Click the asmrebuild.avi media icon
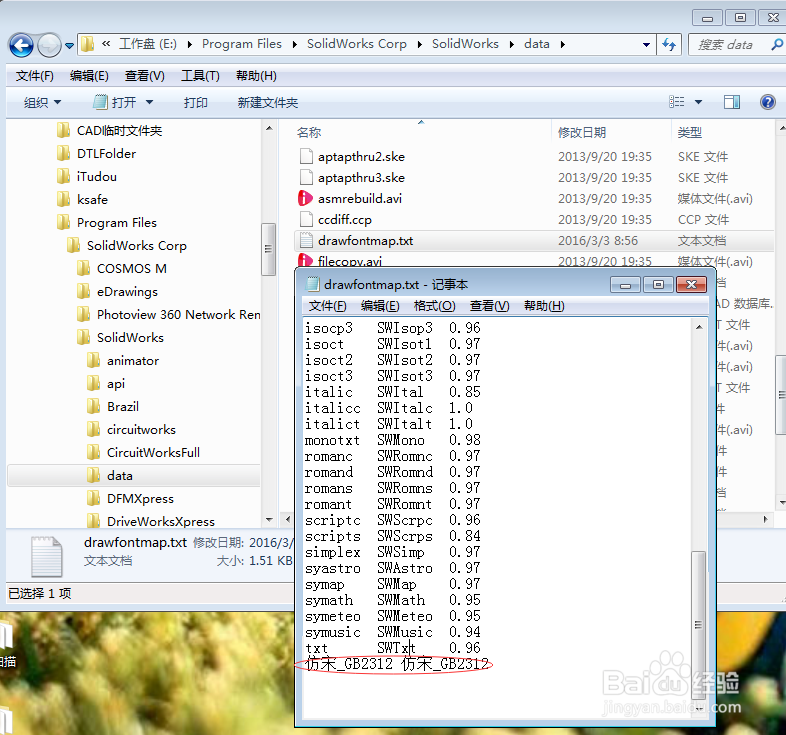786x735 pixels. [305, 199]
